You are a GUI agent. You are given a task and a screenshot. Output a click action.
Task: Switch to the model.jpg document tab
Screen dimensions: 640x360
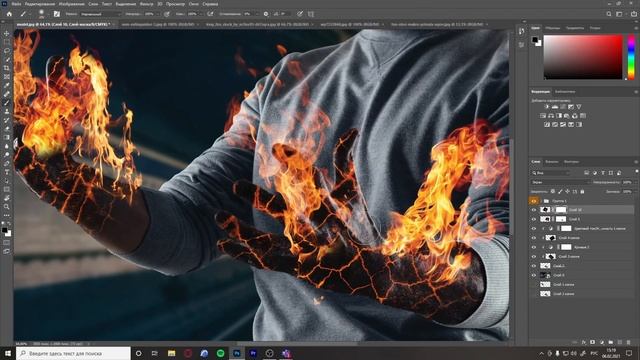point(63,24)
